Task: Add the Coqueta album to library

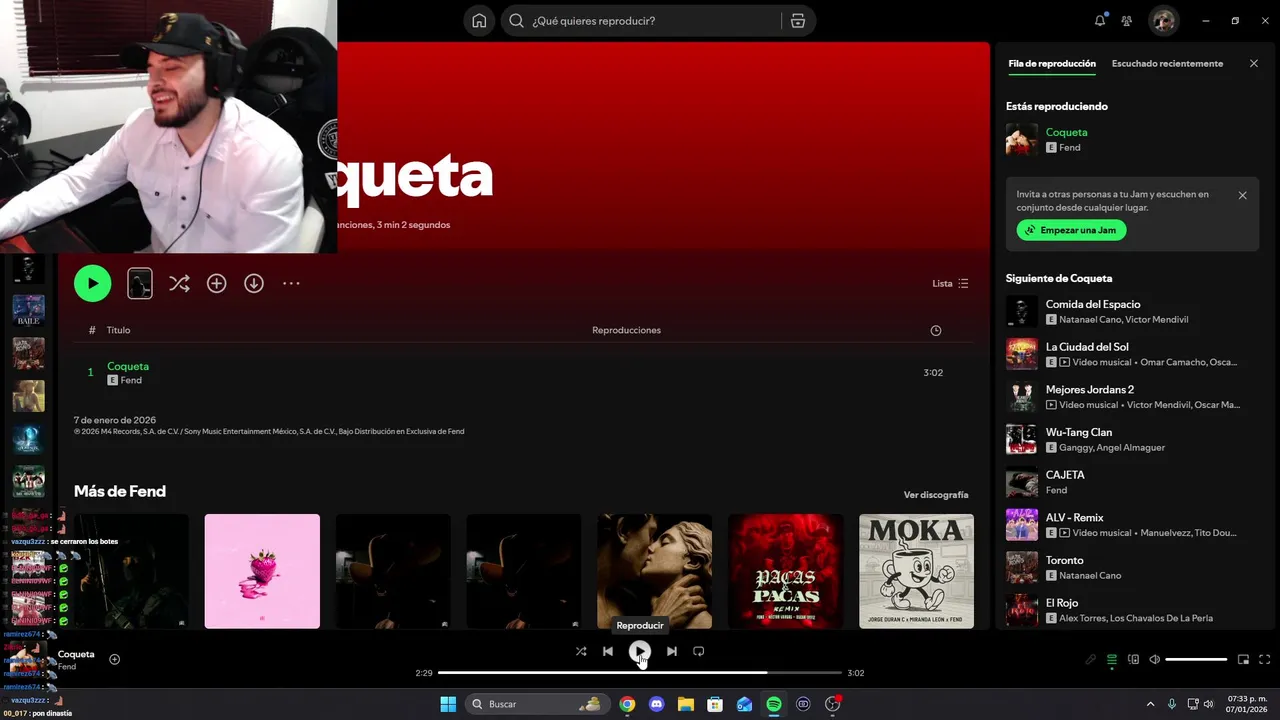Action: click(216, 284)
